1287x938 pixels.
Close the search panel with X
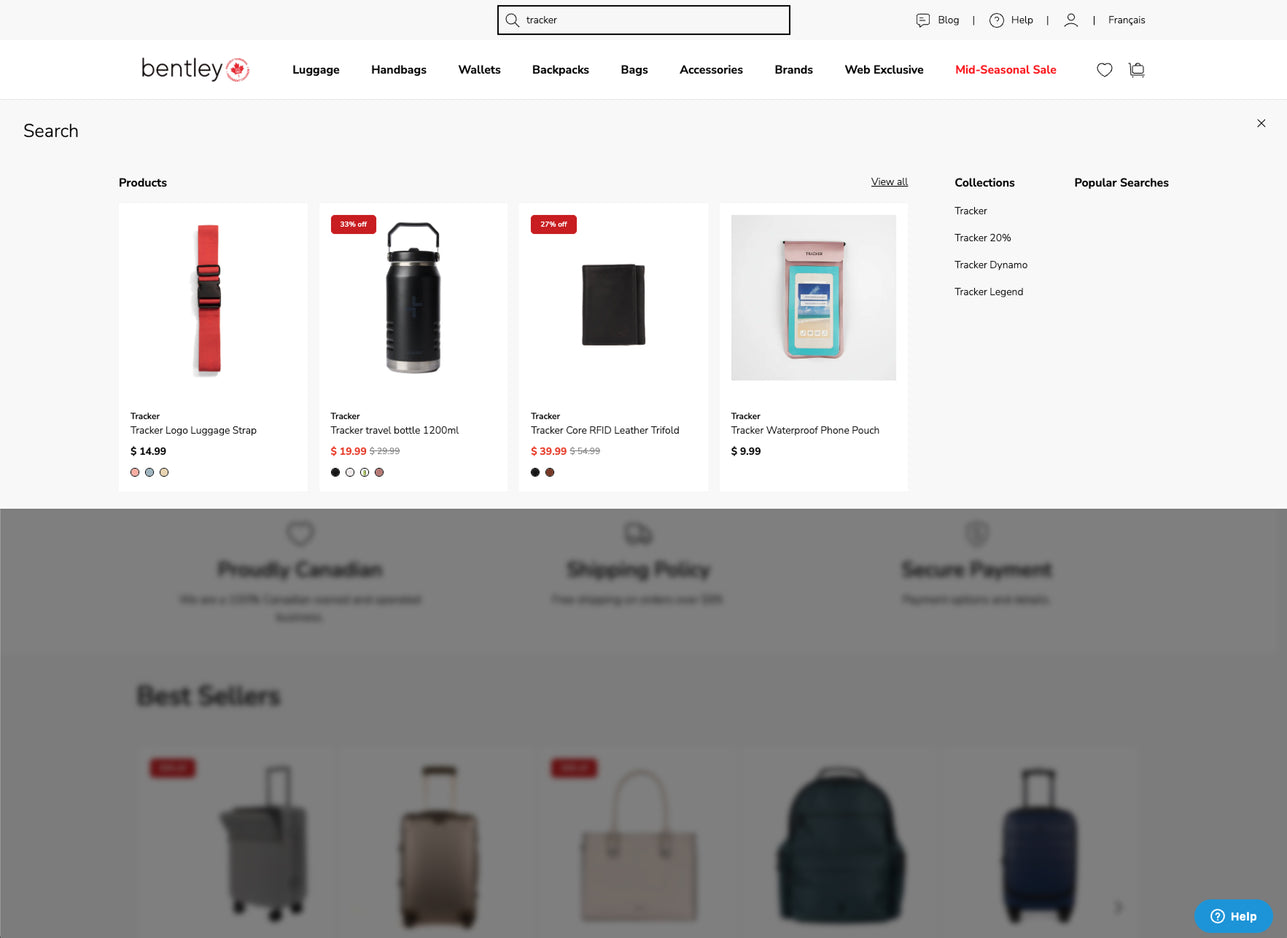[x=1261, y=123]
